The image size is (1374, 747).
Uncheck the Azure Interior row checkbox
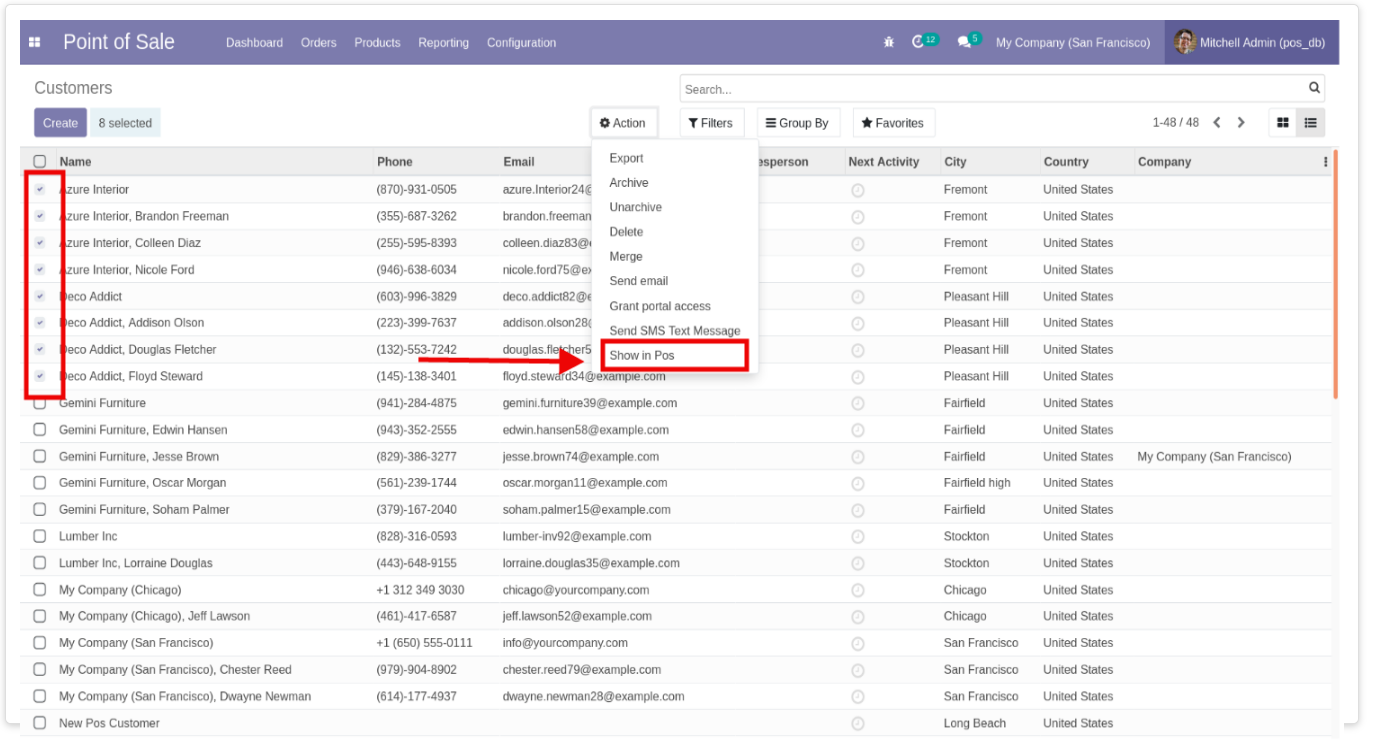coord(40,189)
